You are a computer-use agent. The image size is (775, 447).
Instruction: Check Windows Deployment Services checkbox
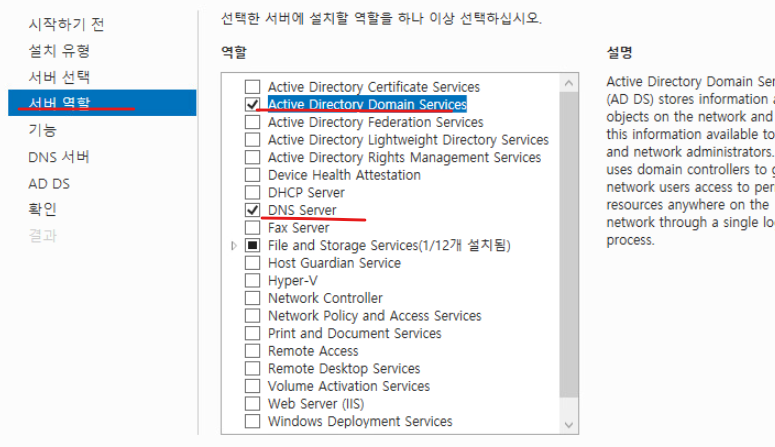tap(253, 421)
